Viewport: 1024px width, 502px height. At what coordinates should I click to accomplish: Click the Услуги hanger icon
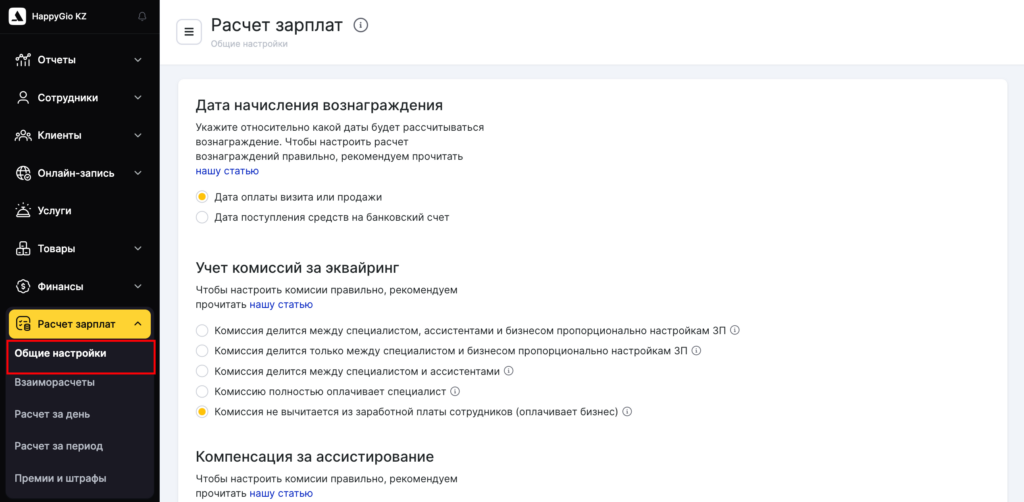tap(24, 211)
